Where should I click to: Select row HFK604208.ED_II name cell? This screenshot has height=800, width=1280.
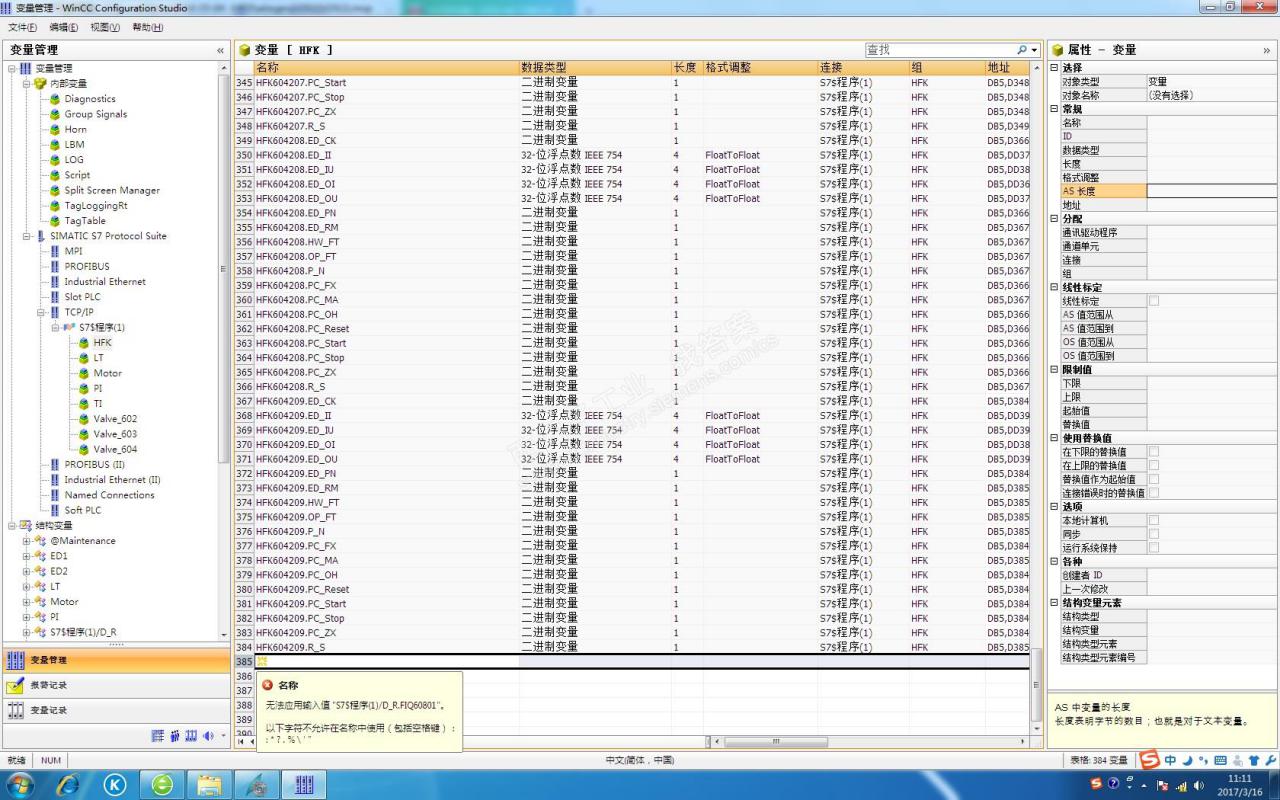coord(387,155)
